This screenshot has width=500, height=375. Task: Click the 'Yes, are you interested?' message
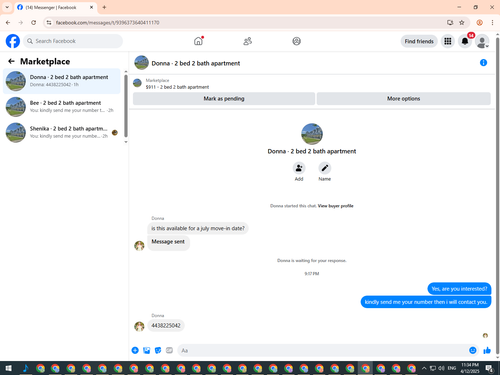tap(459, 289)
